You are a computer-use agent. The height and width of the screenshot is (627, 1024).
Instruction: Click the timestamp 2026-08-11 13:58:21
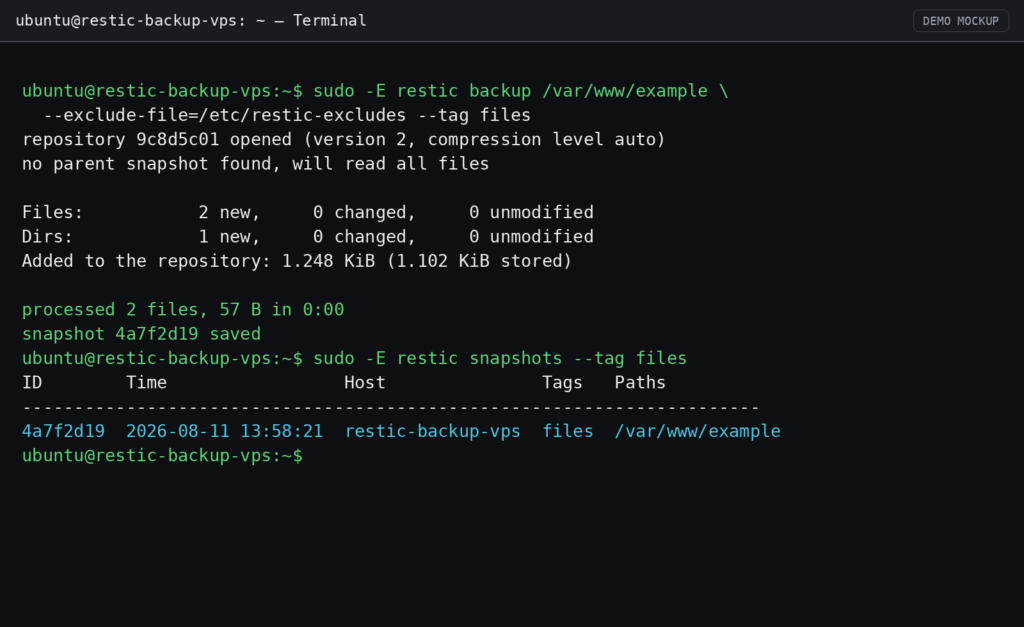(x=224, y=431)
